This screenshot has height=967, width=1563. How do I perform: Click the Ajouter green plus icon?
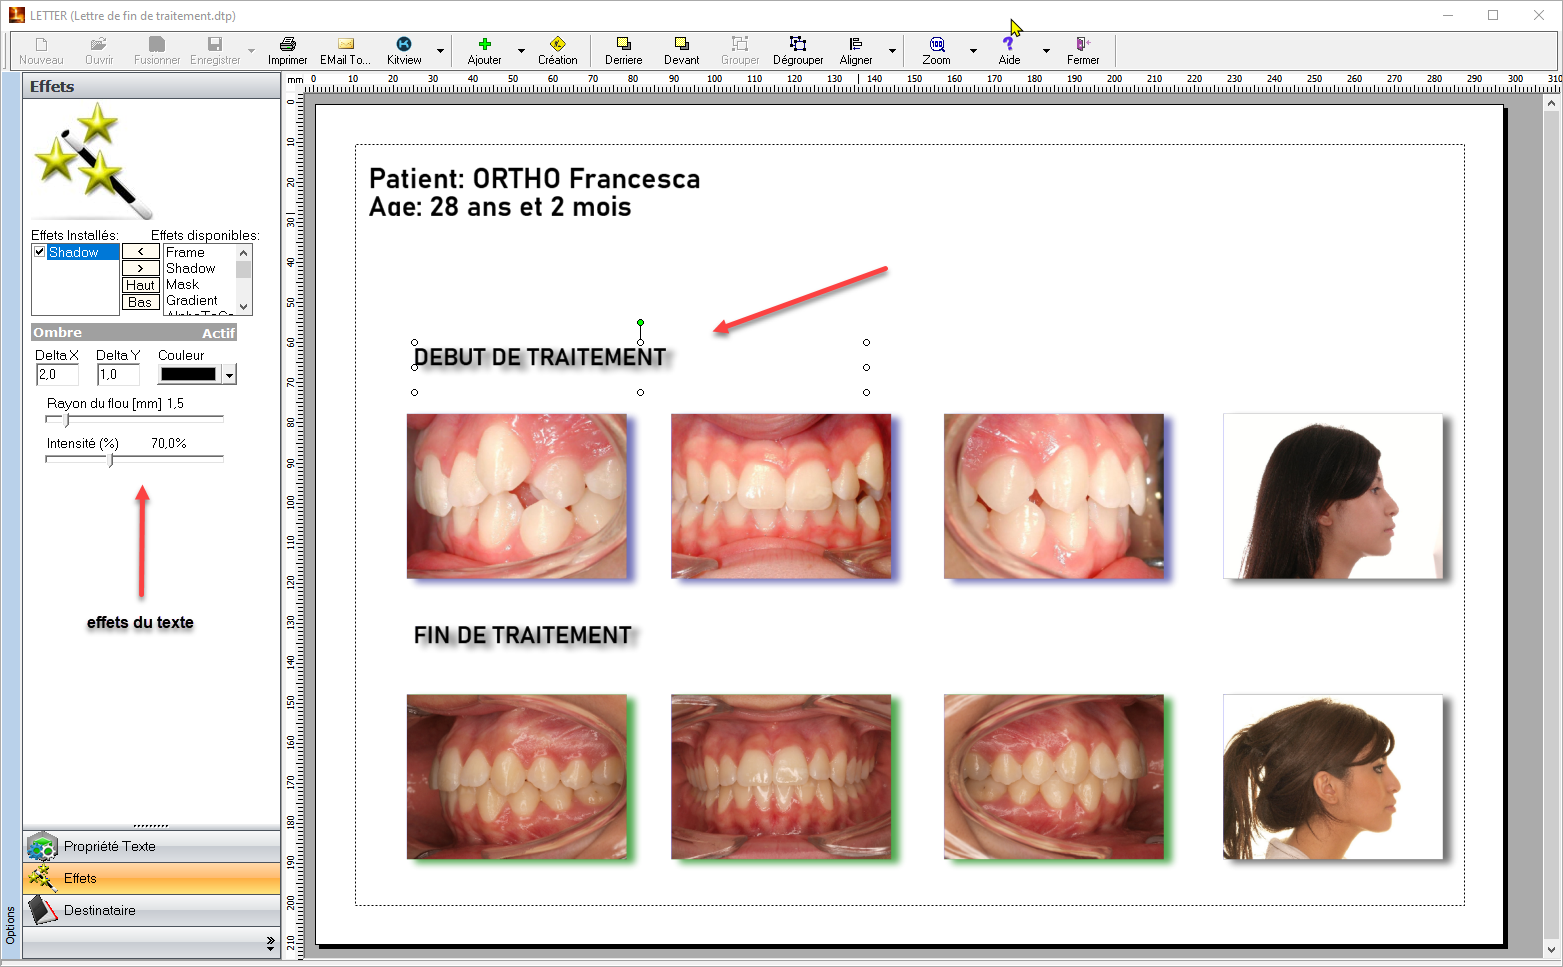484,45
